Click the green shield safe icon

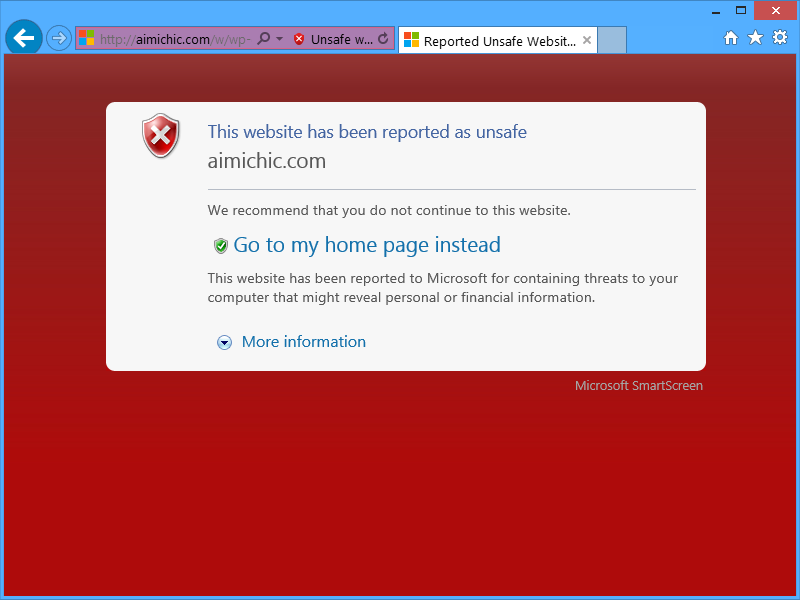click(220, 246)
